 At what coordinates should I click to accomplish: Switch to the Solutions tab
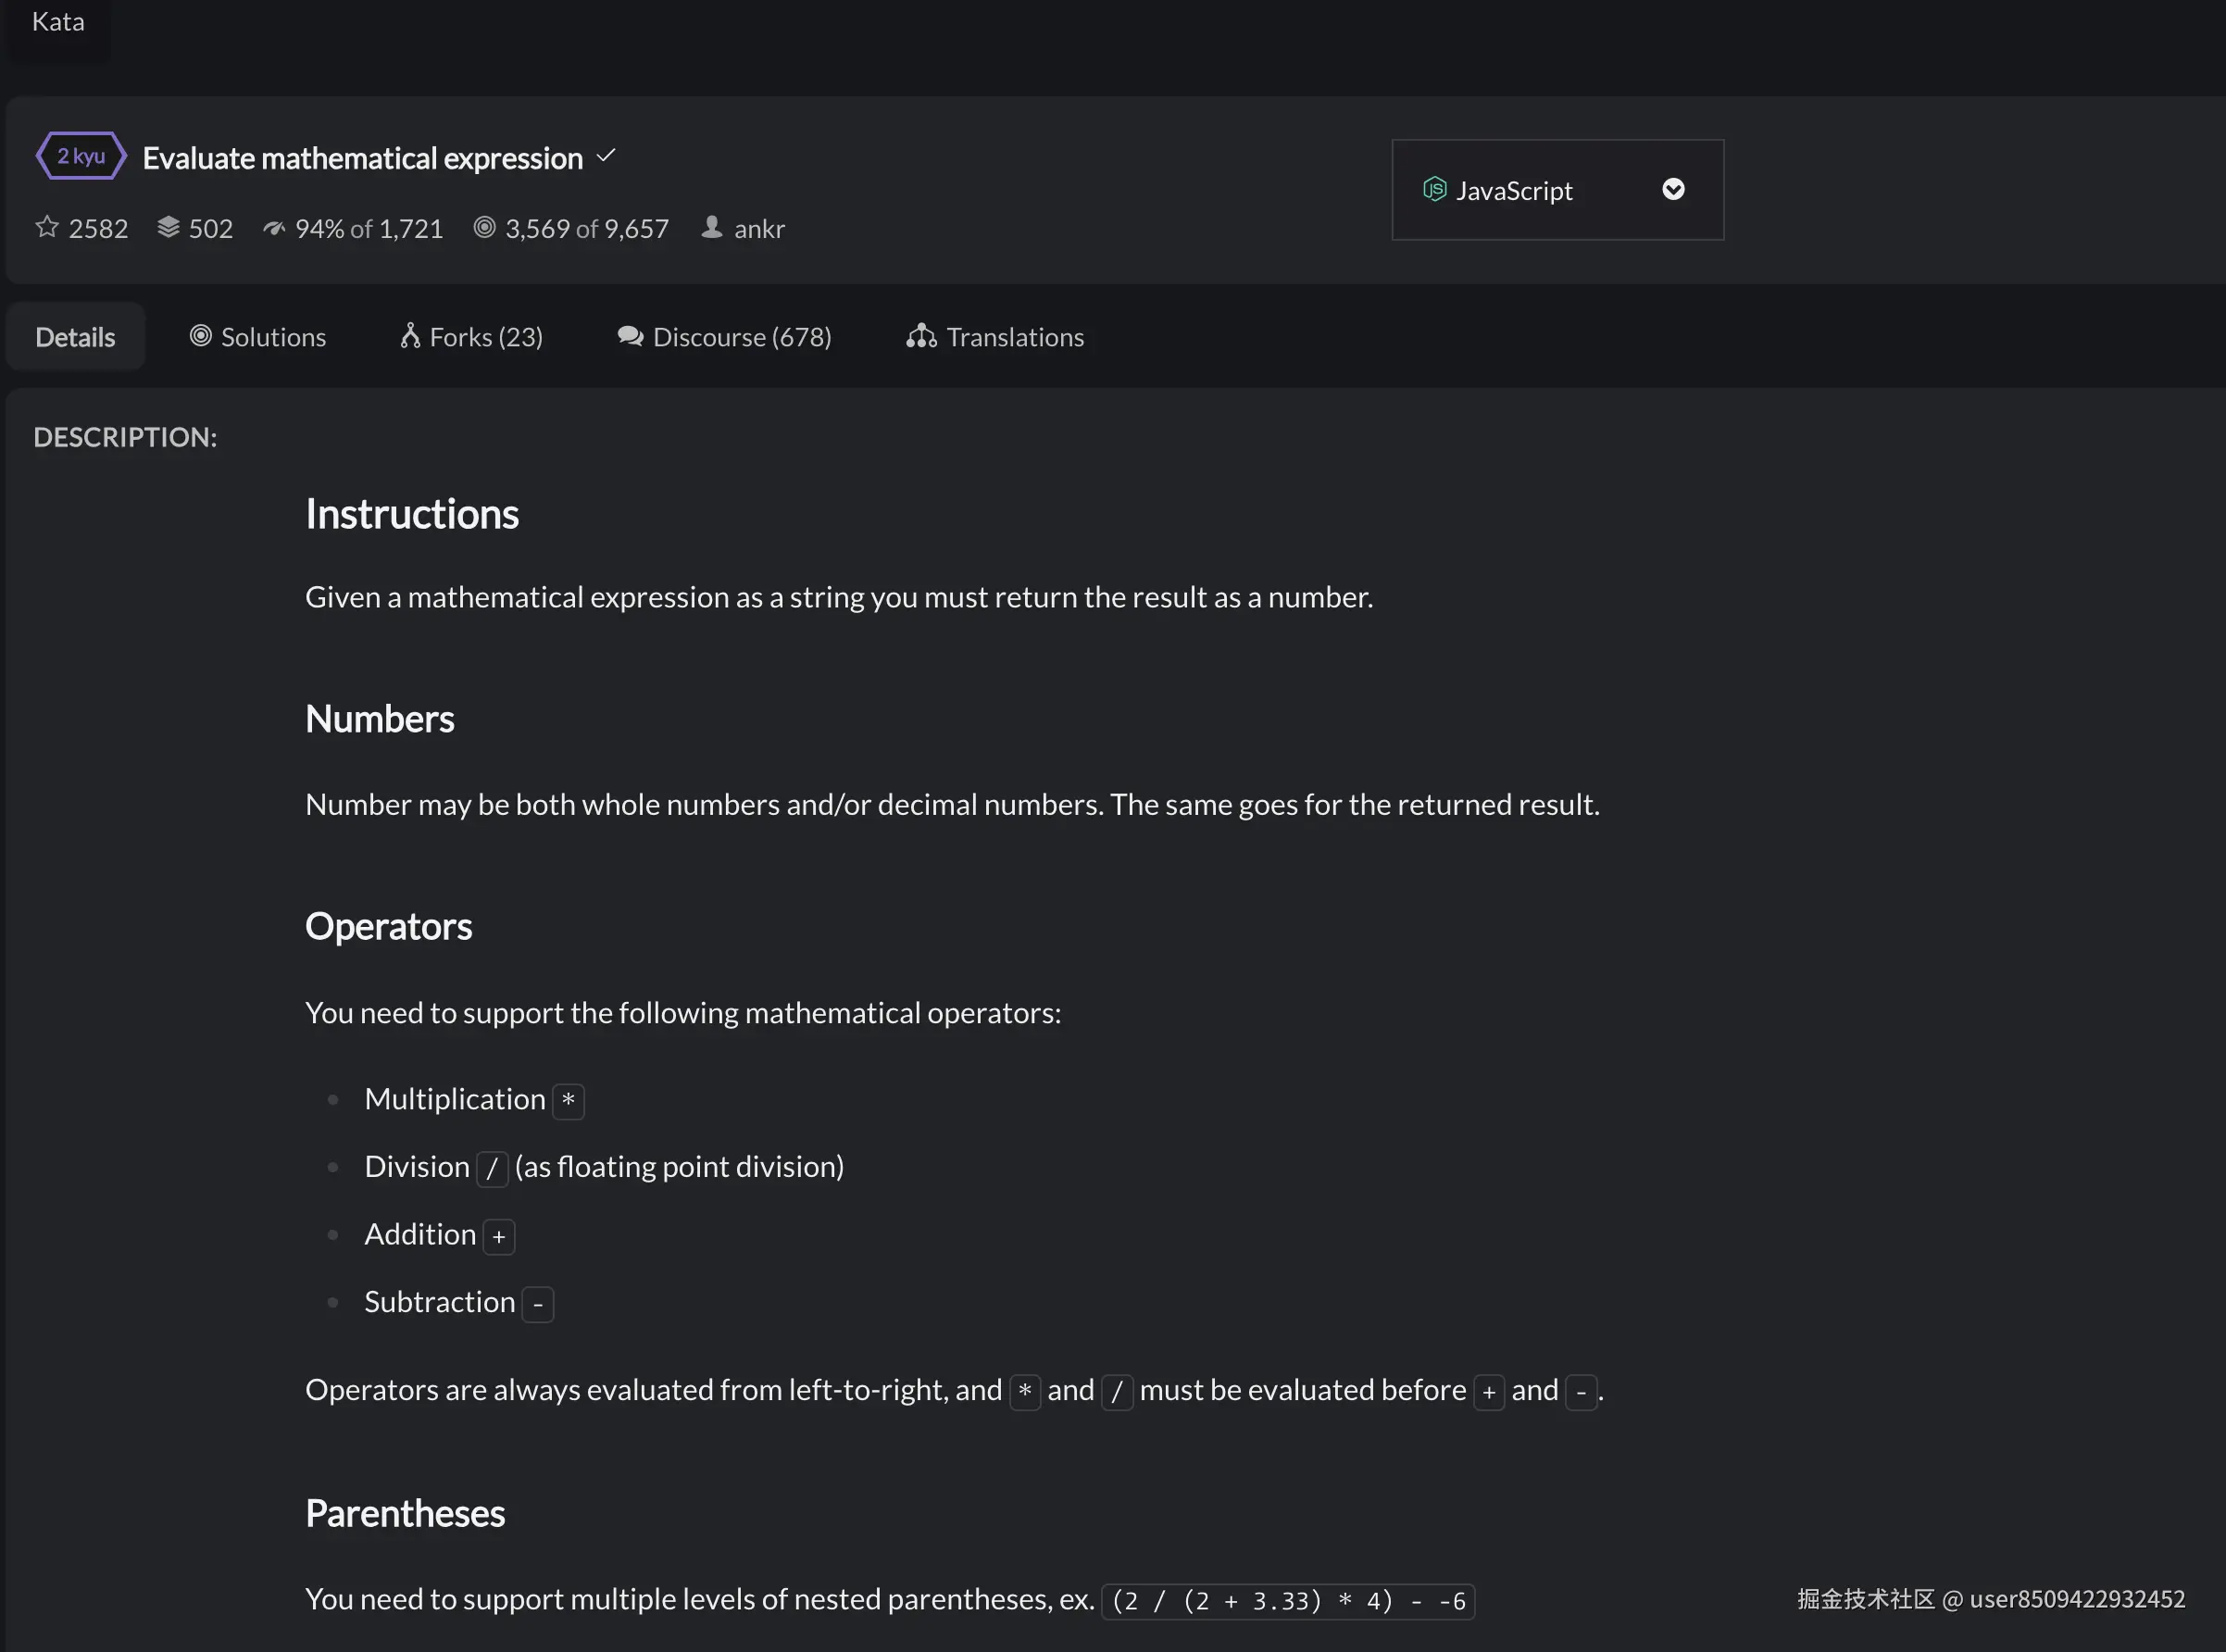258,337
